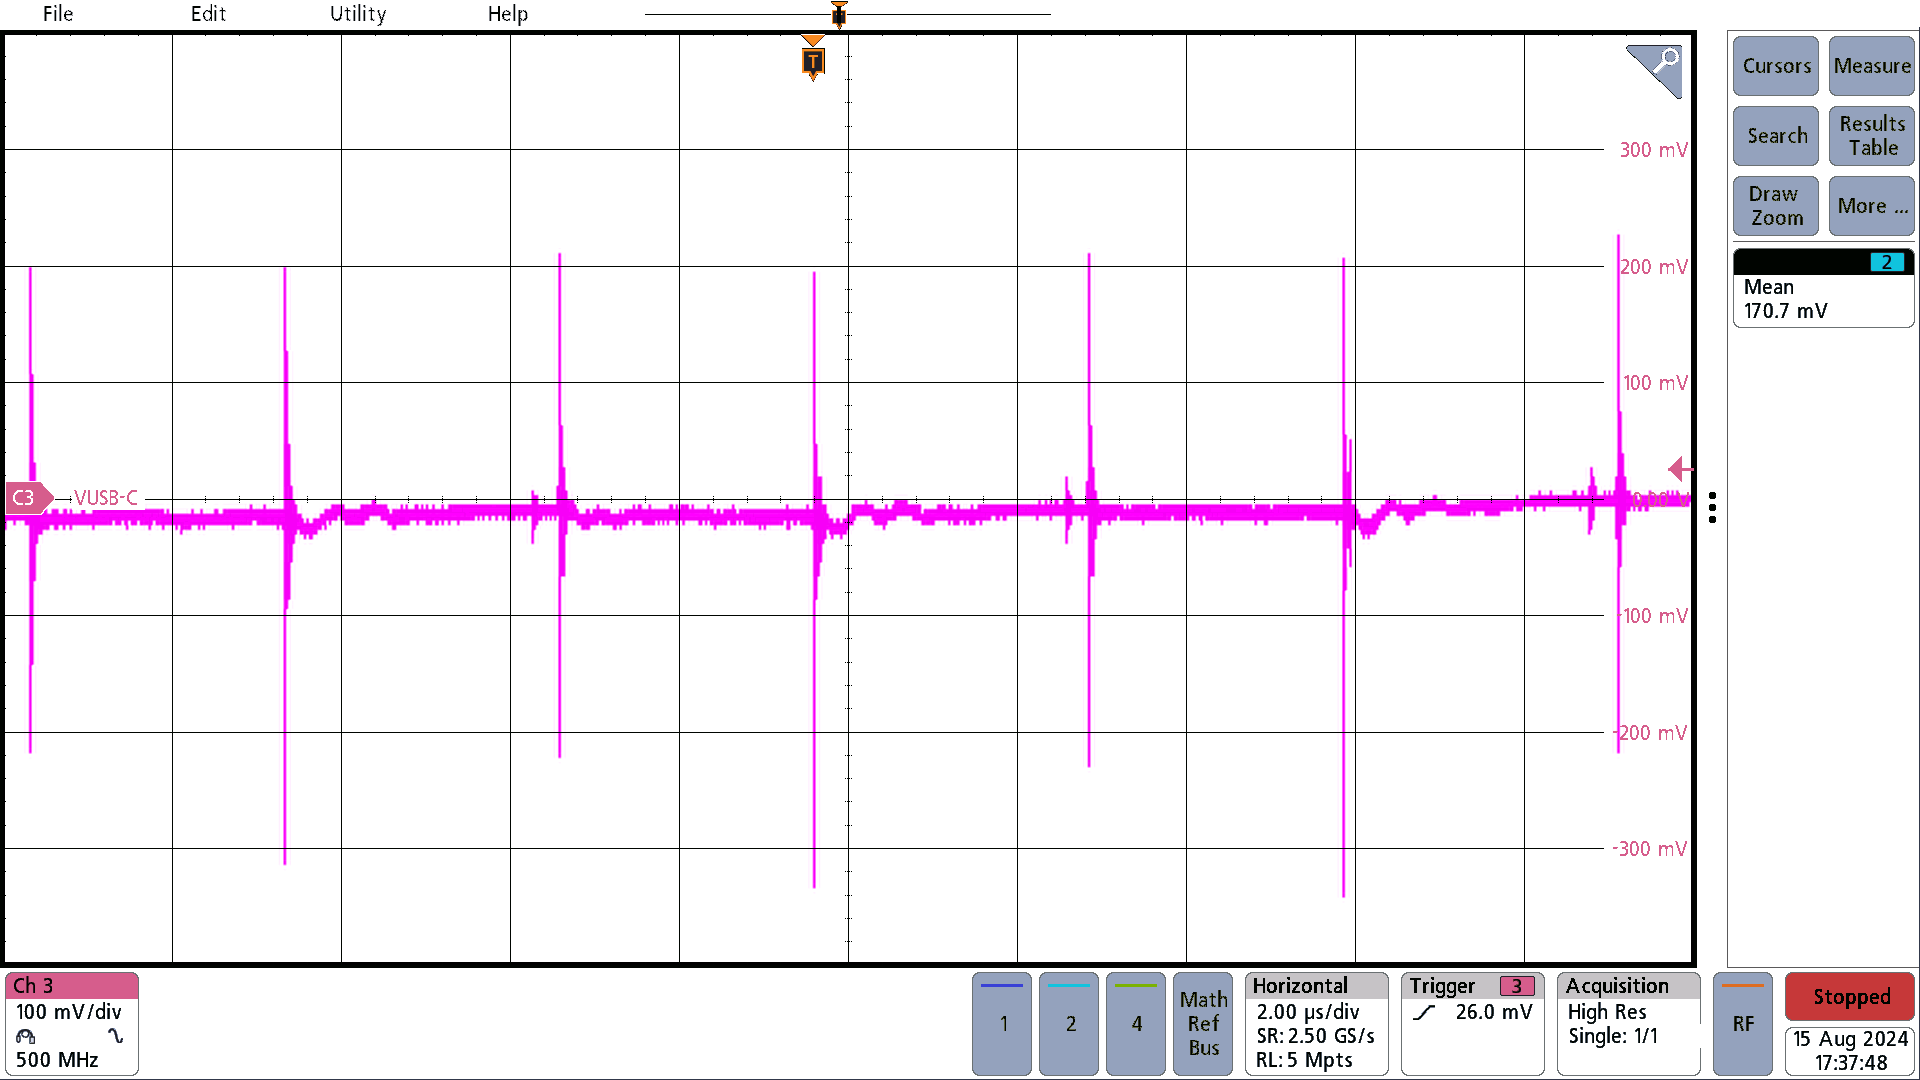Open the Search panel button
Viewport: 1920px width, 1080px height.
pyautogui.click(x=1776, y=136)
